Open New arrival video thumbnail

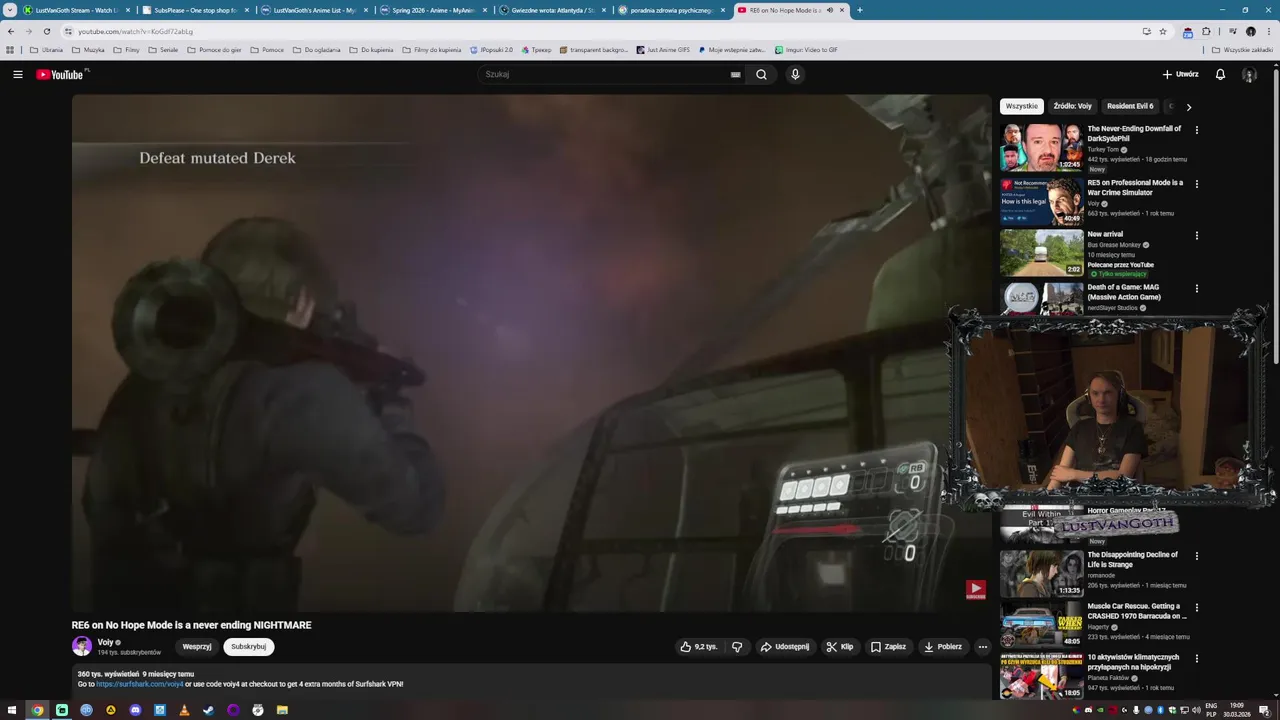1041,253
